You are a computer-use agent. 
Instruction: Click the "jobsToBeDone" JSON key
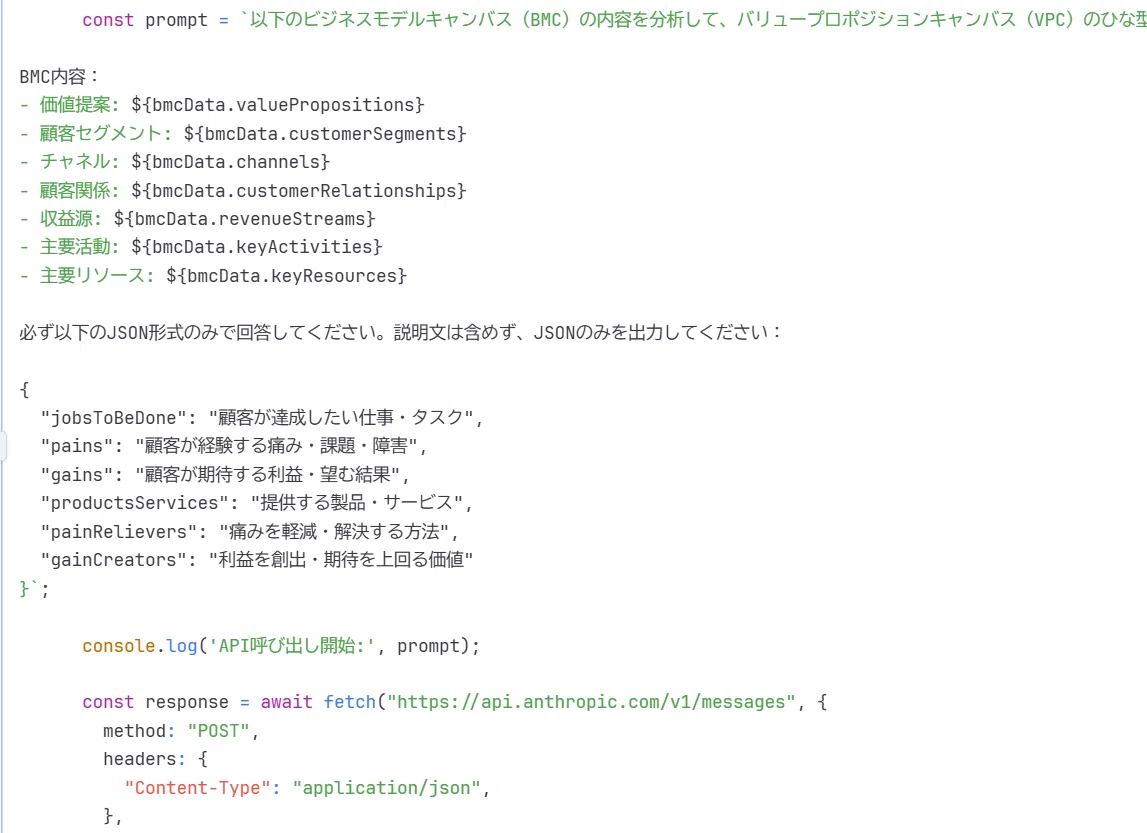pos(113,418)
